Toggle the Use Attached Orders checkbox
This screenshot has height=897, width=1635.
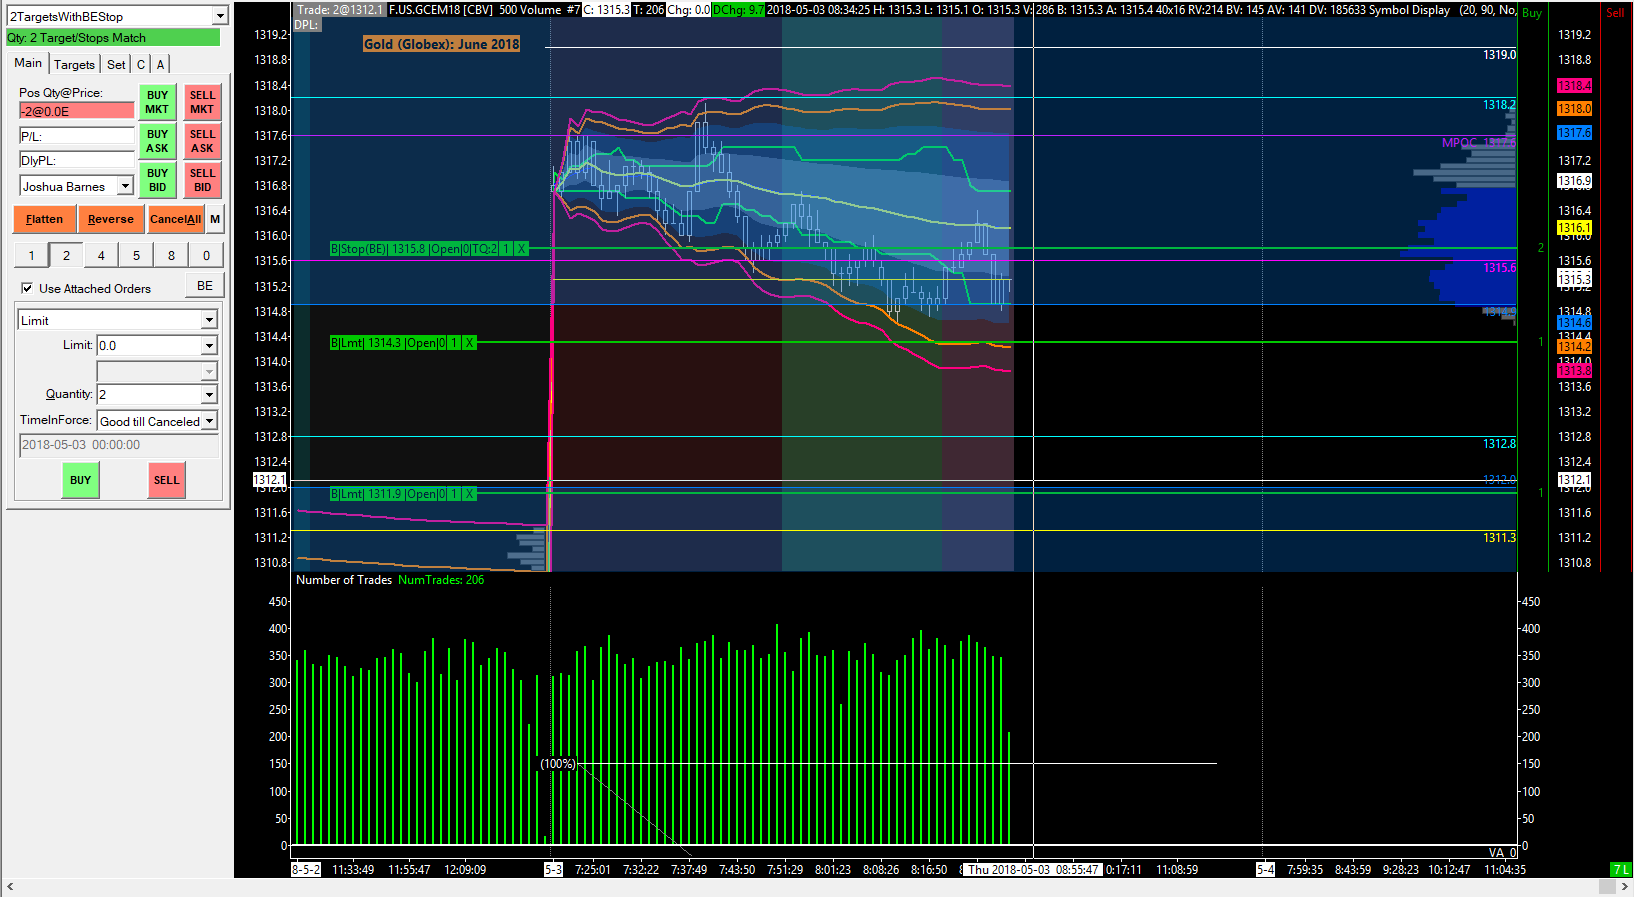pyautogui.click(x=27, y=289)
